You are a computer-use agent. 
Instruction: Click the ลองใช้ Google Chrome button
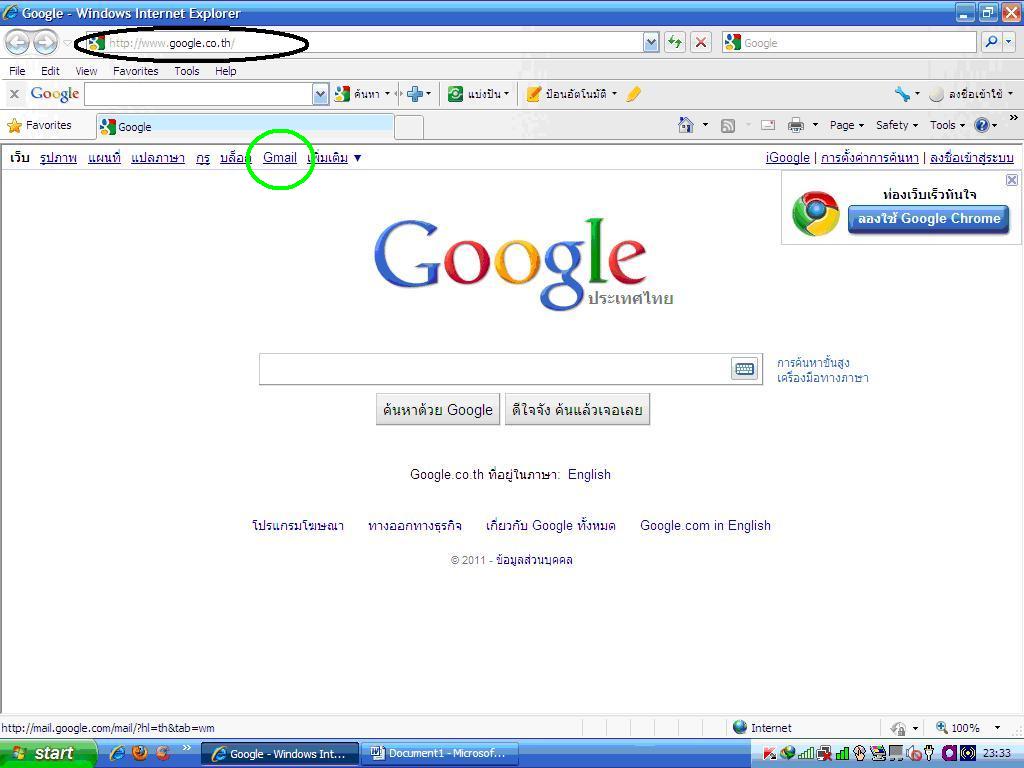(929, 219)
